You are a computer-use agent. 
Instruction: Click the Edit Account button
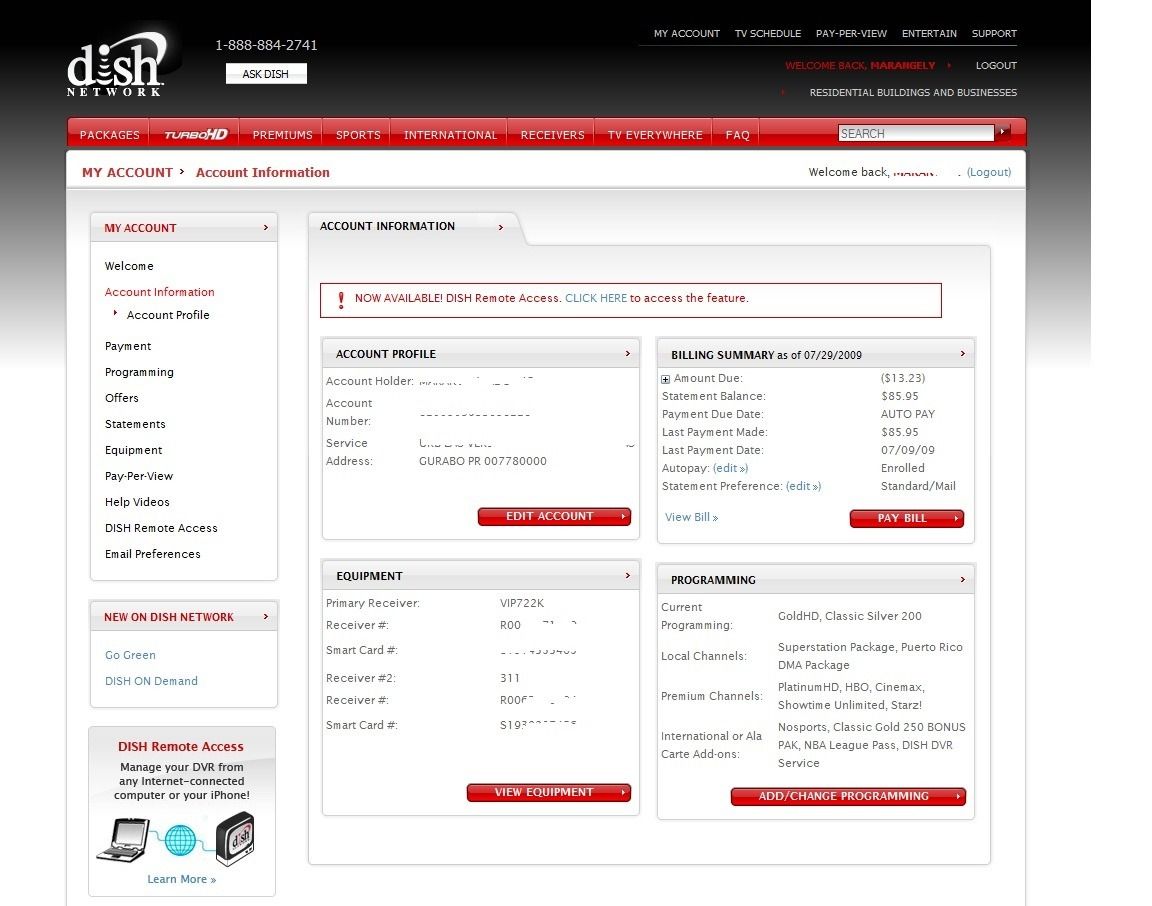point(554,517)
